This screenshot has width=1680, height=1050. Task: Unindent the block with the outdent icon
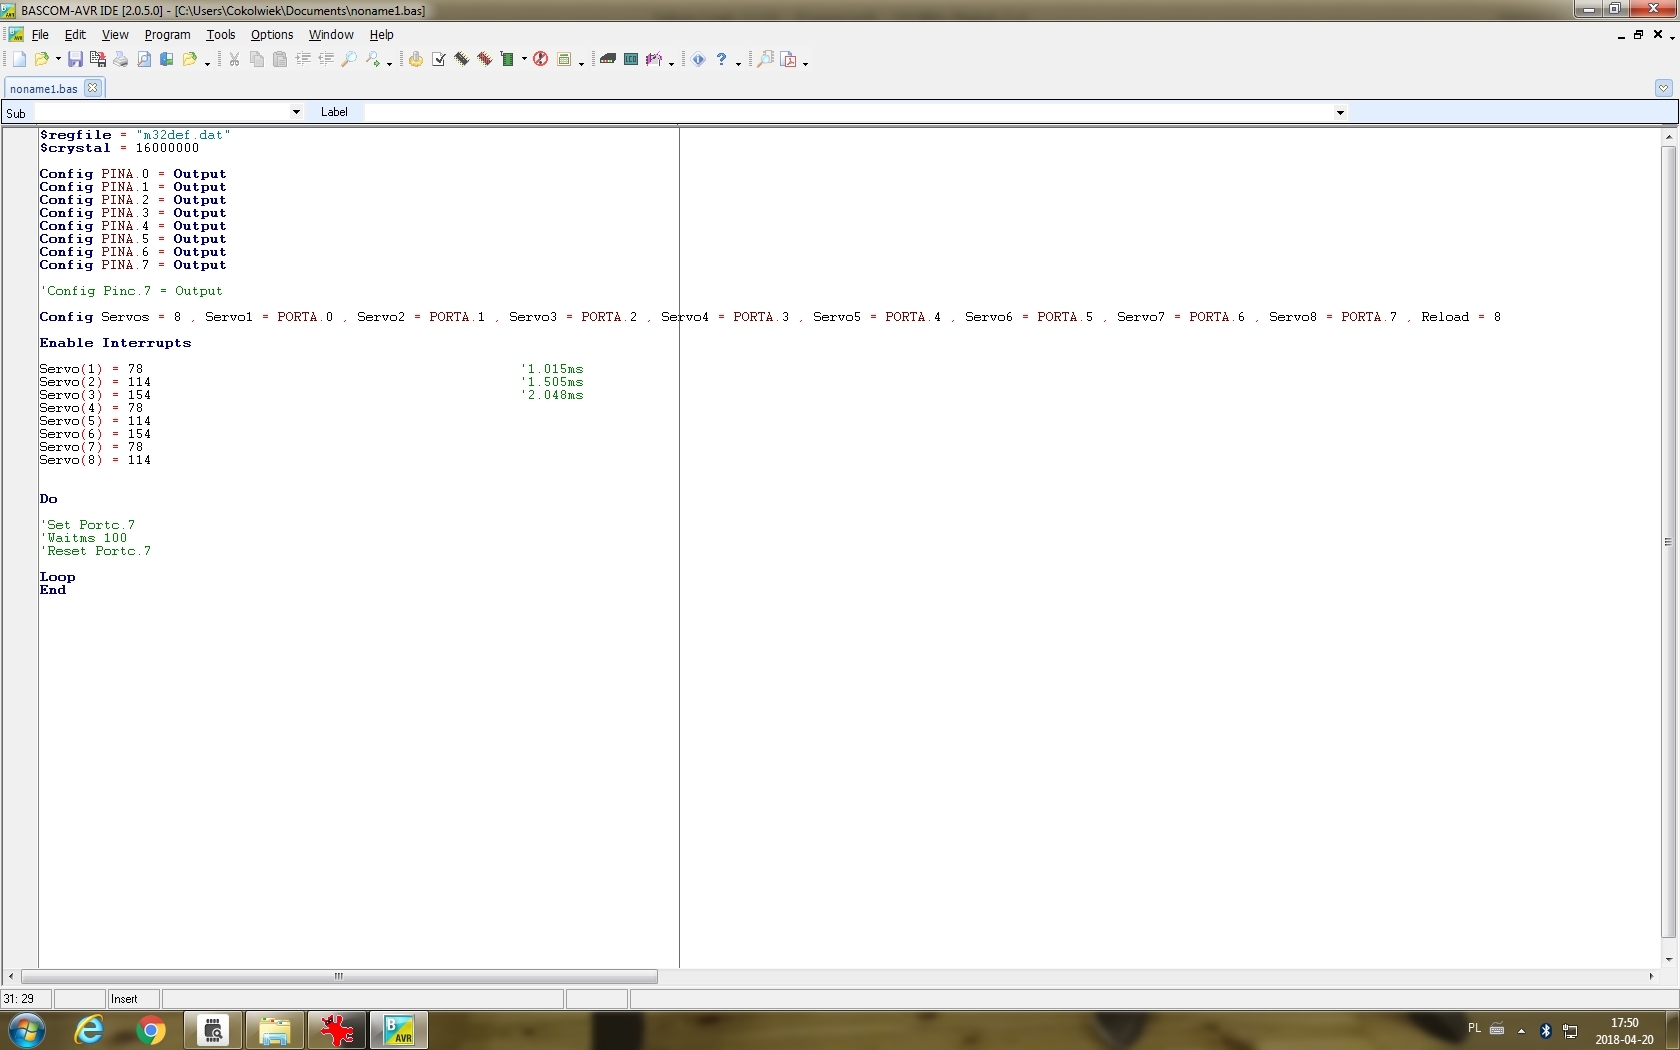tap(326, 60)
